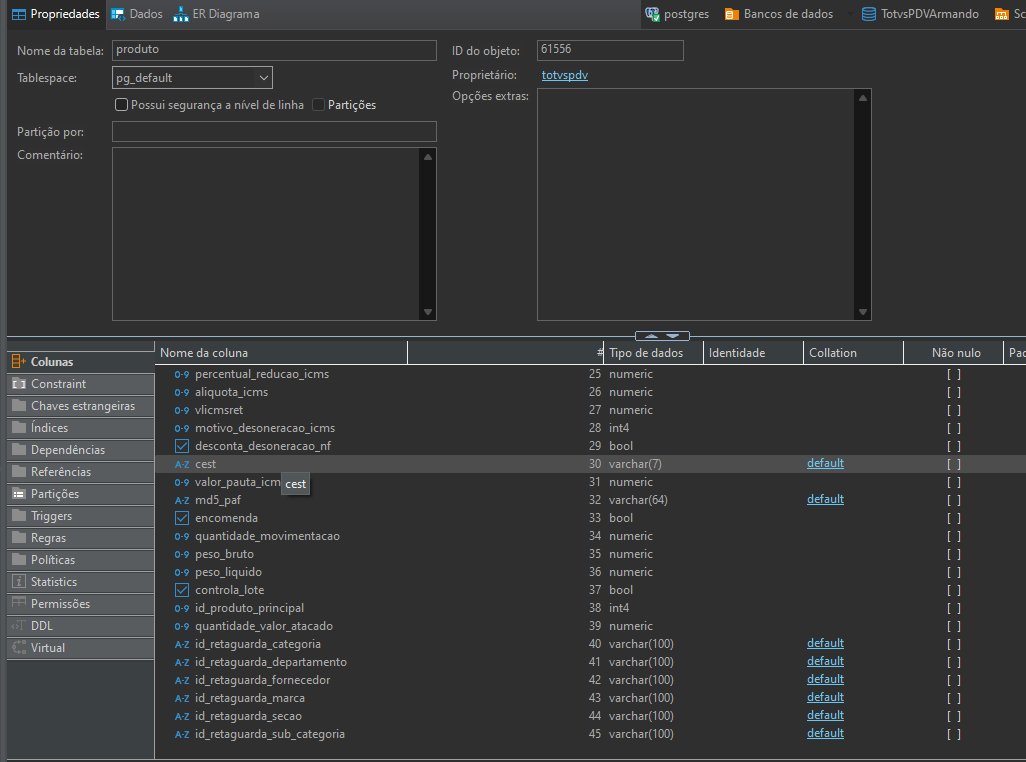Select the Chaves estrangeiras folder icon
Viewport: 1026px width, 762px height.
click(18, 406)
